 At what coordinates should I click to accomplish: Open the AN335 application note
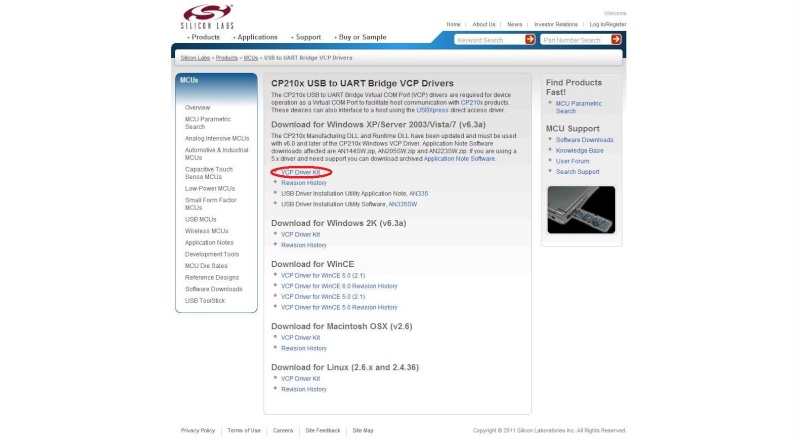point(418,194)
